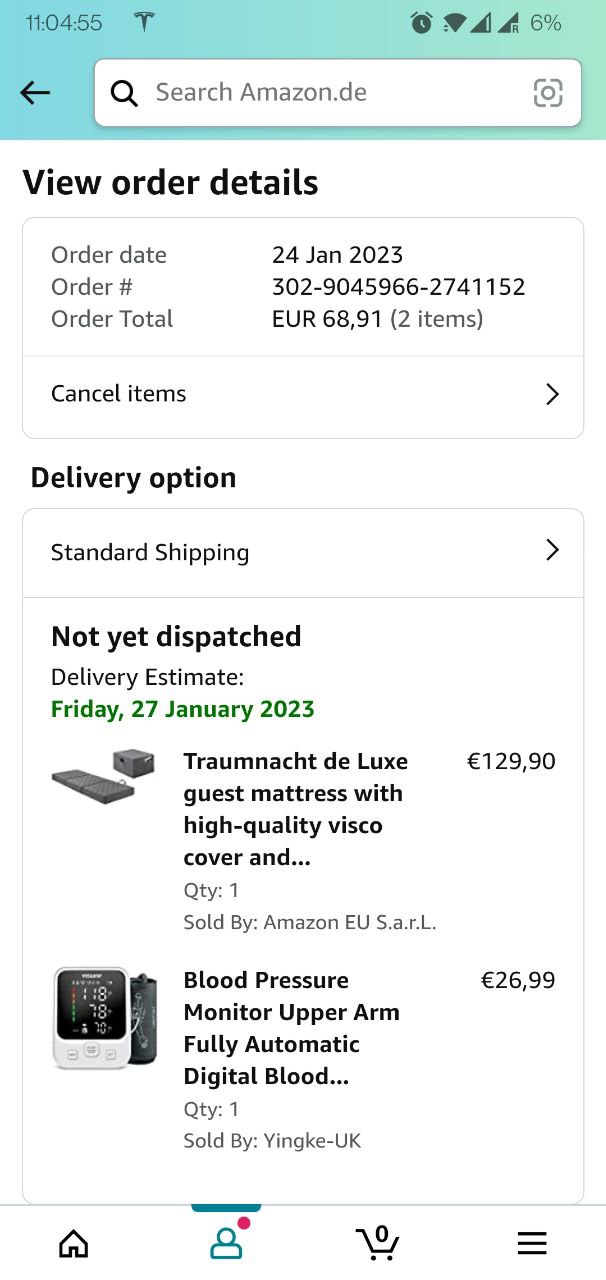Open the account profile tab
Image resolution: width=606 pixels, height=1280 pixels.
click(226, 1243)
